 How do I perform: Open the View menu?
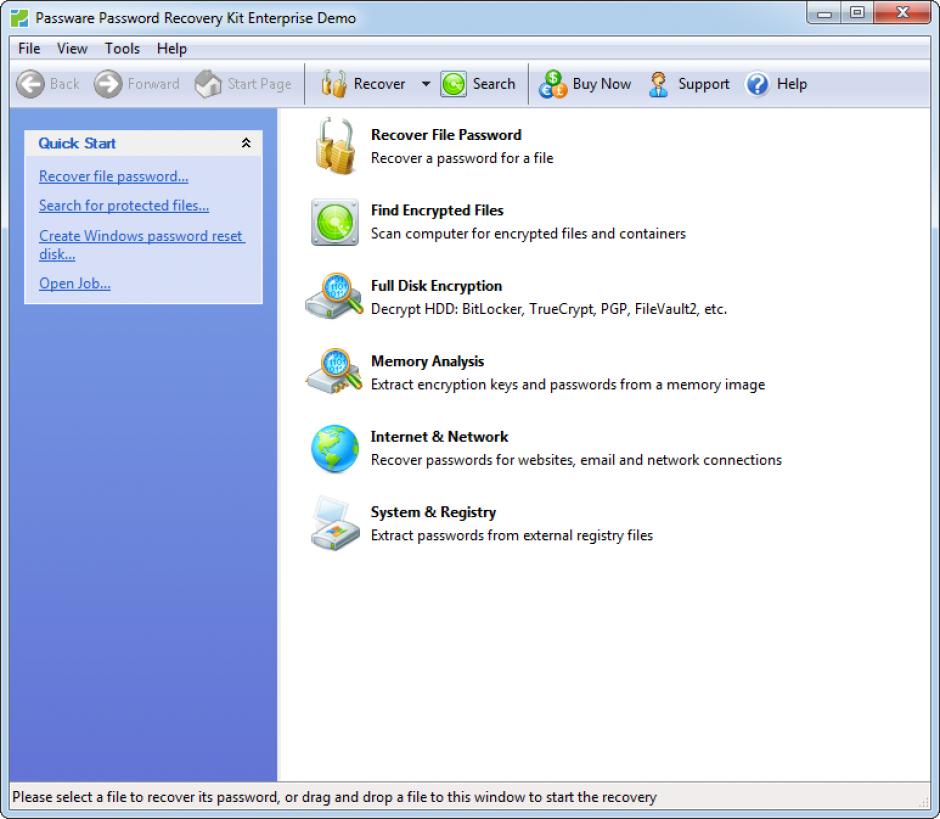(72, 49)
